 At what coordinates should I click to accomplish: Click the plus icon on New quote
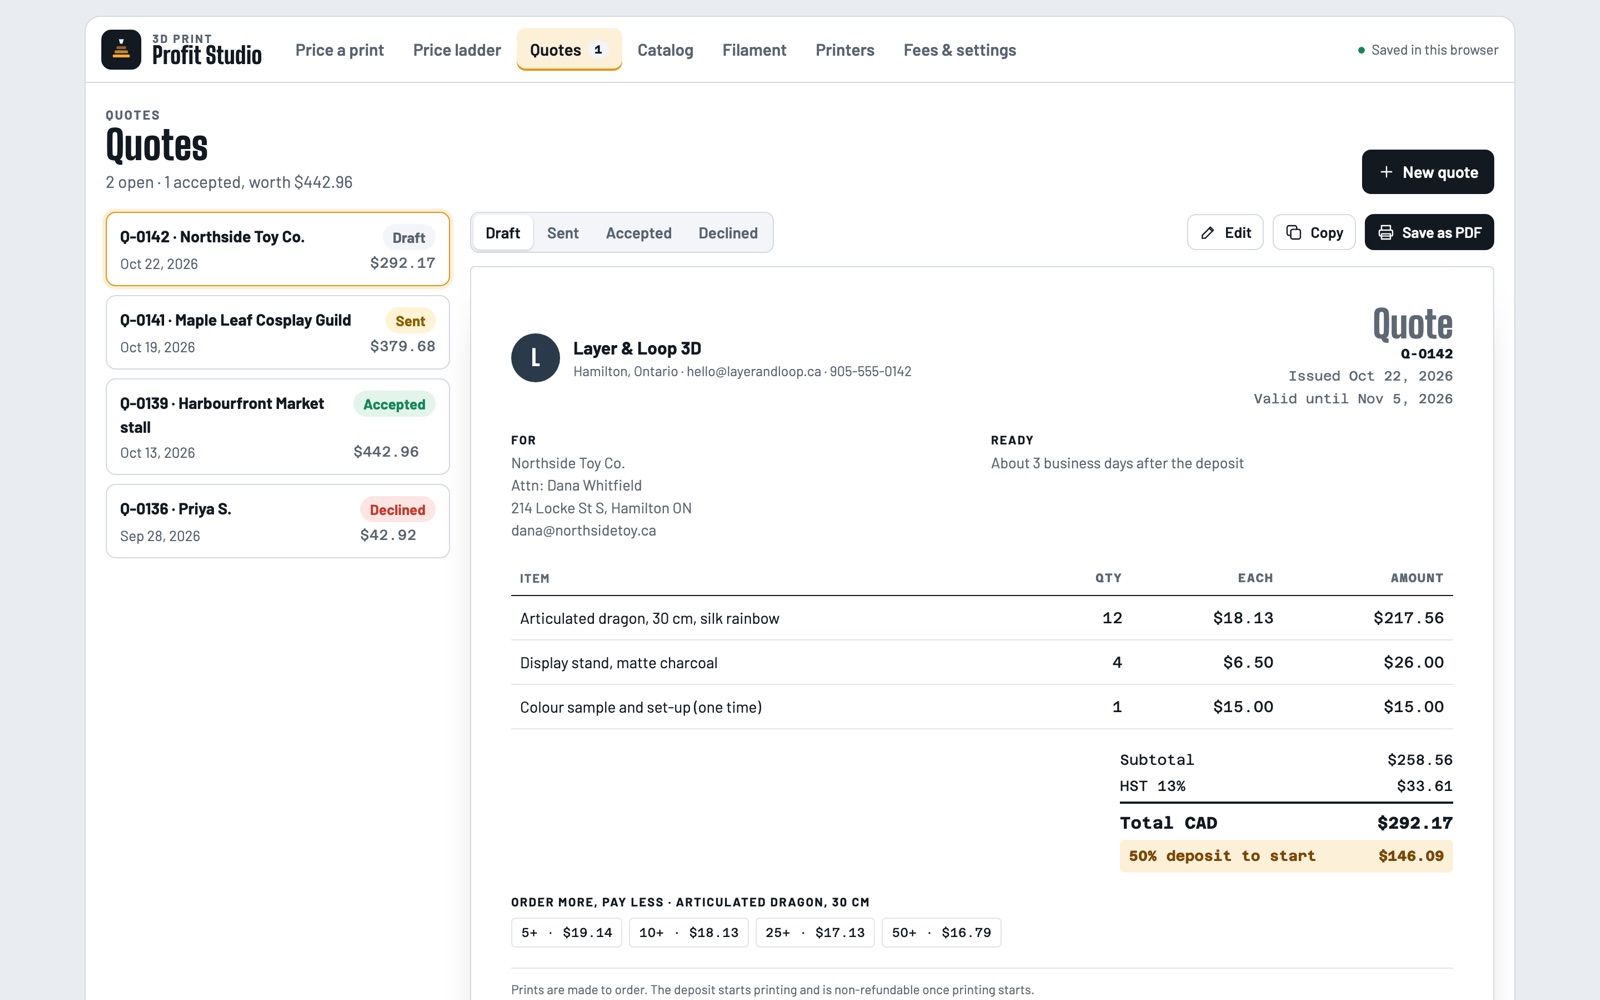[1386, 172]
